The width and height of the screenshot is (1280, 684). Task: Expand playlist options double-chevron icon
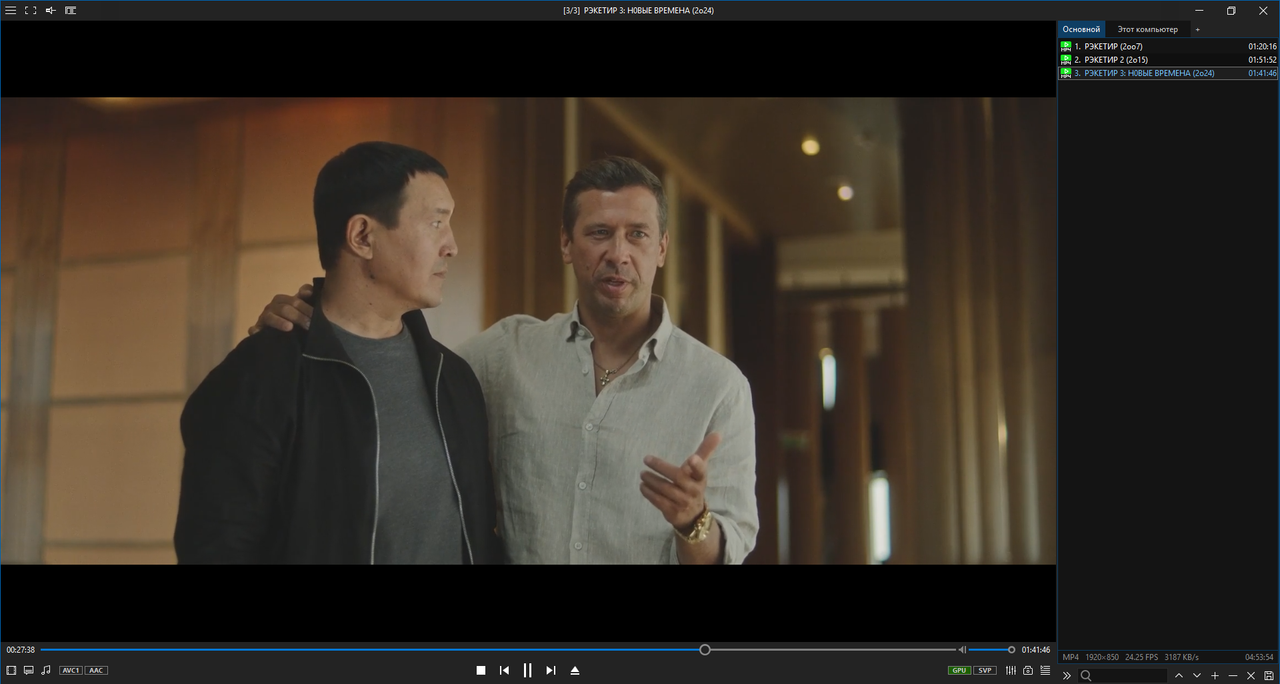pyautogui.click(x=1067, y=676)
